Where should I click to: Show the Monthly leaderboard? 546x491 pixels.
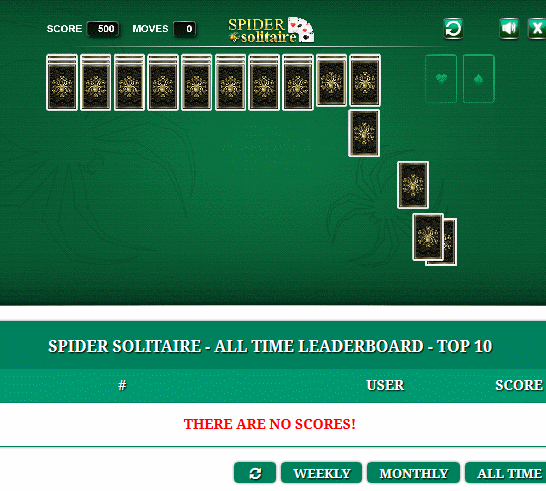[x=413, y=473]
